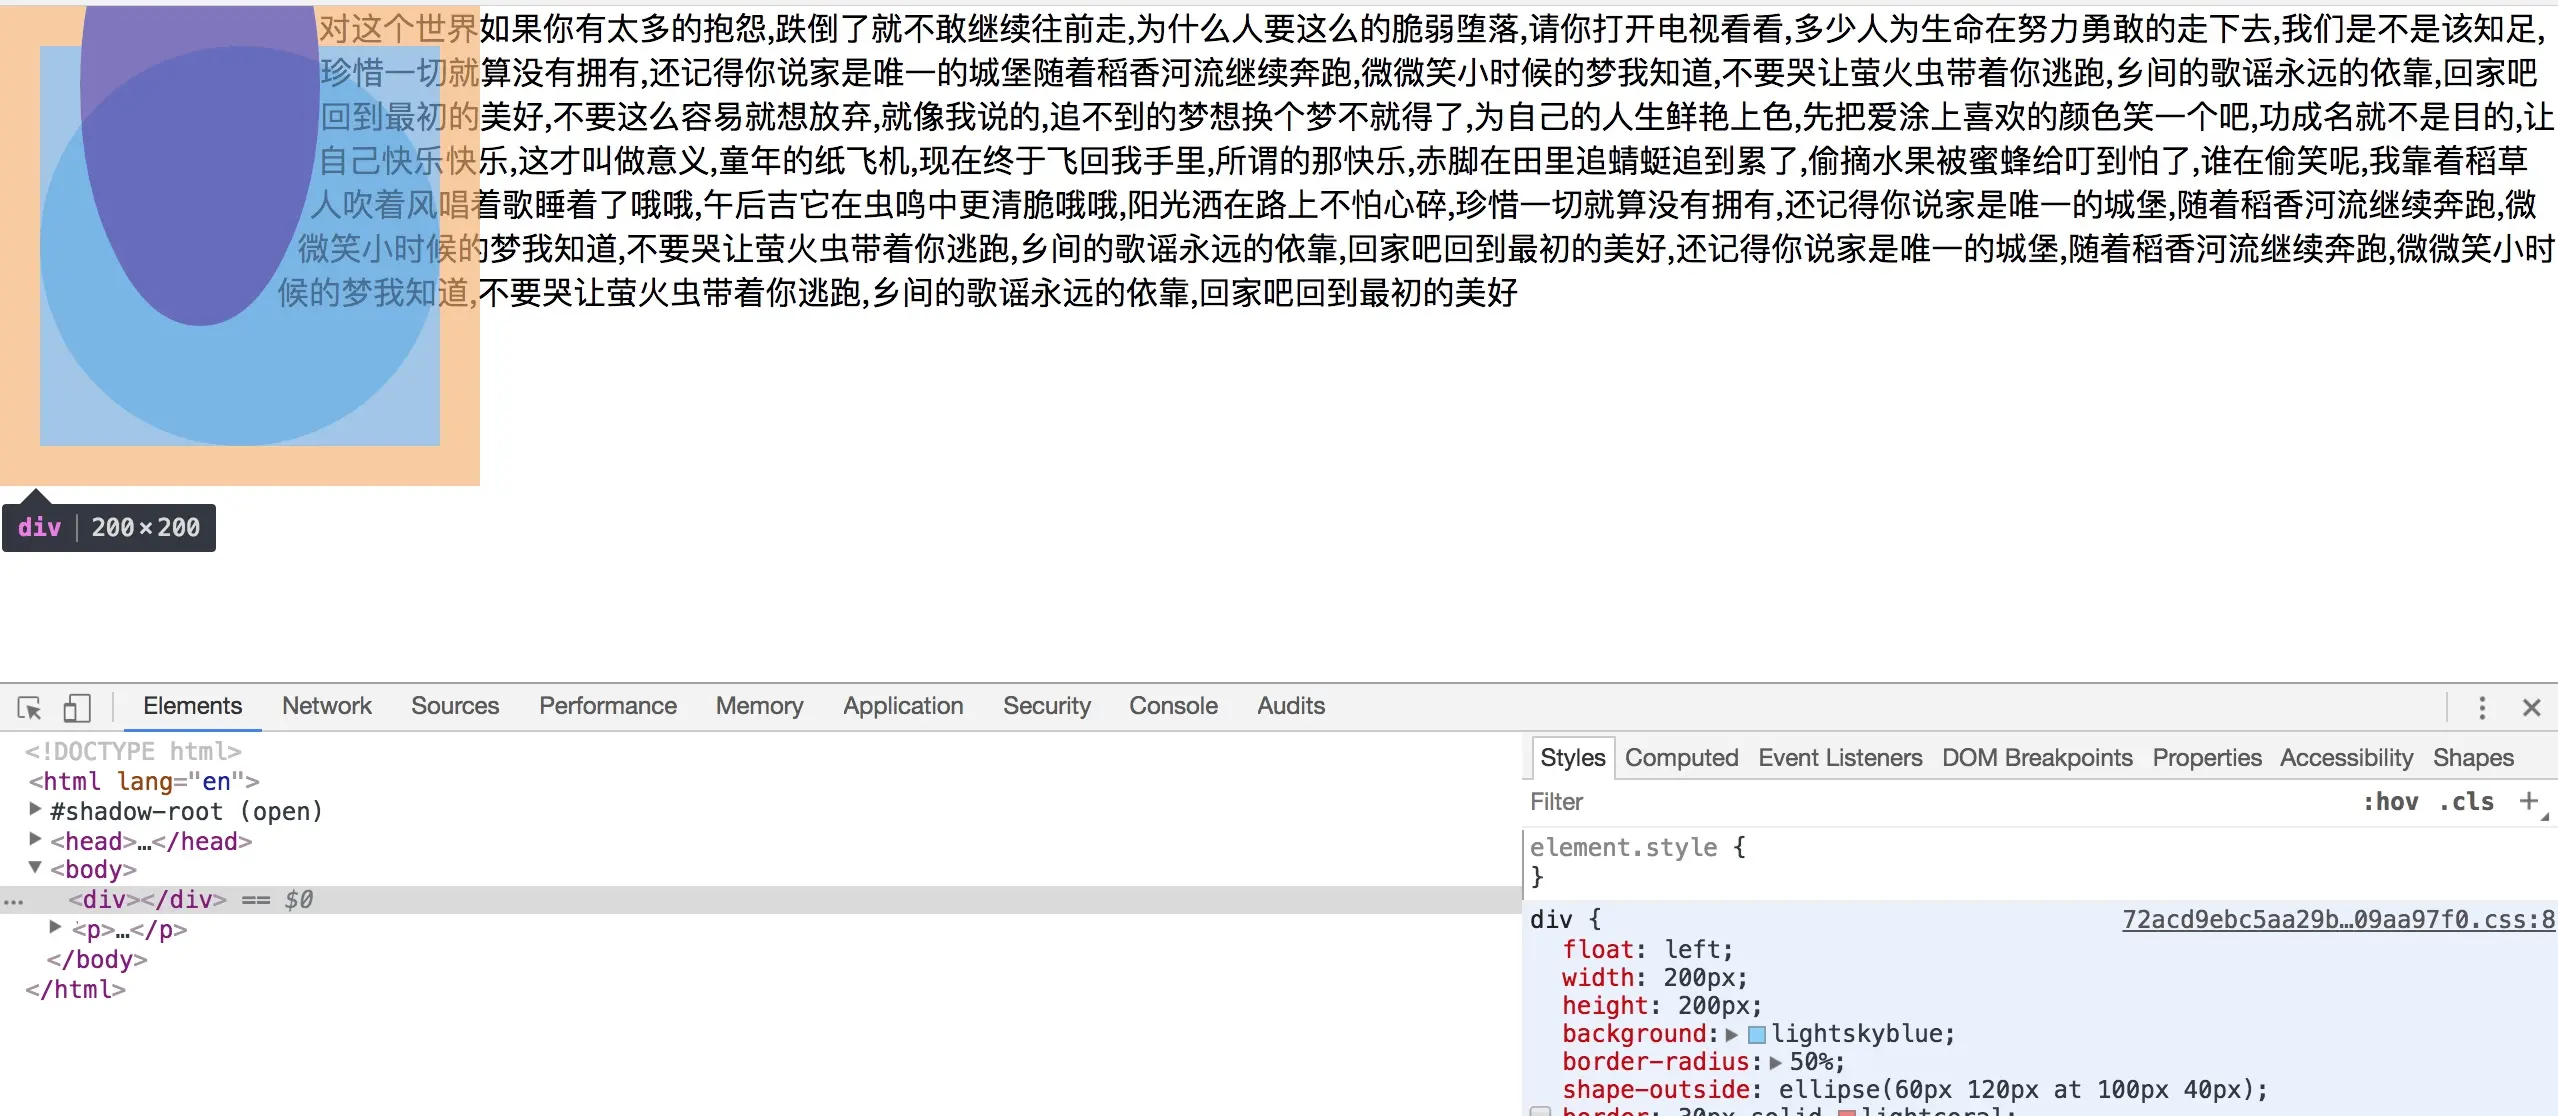The width and height of the screenshot is (2558, 1116).
Task: Click the ellipsis beside selected div row
Action: coord(13,900)
